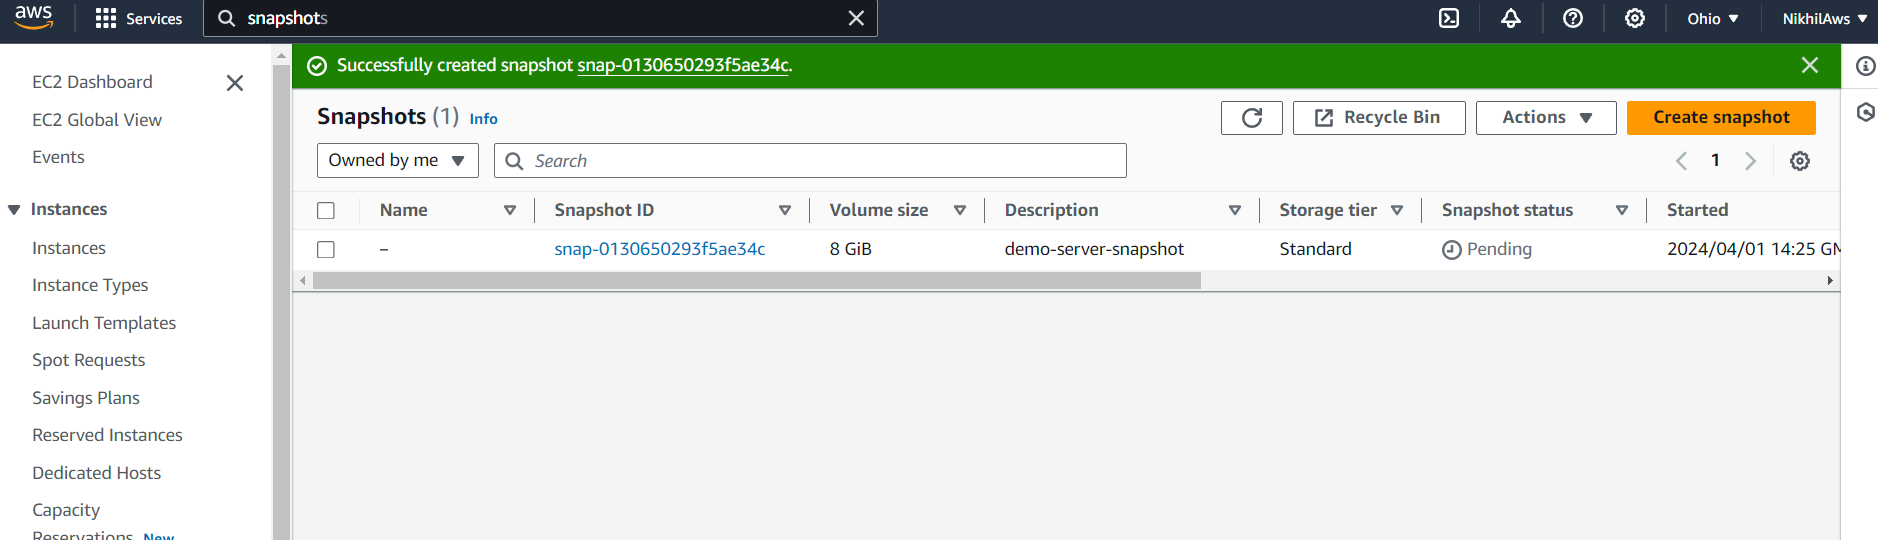This screenshot has width=1878, height=540.
Task: Open console settings gear in top bar
Action: [x=1635, y=18]
